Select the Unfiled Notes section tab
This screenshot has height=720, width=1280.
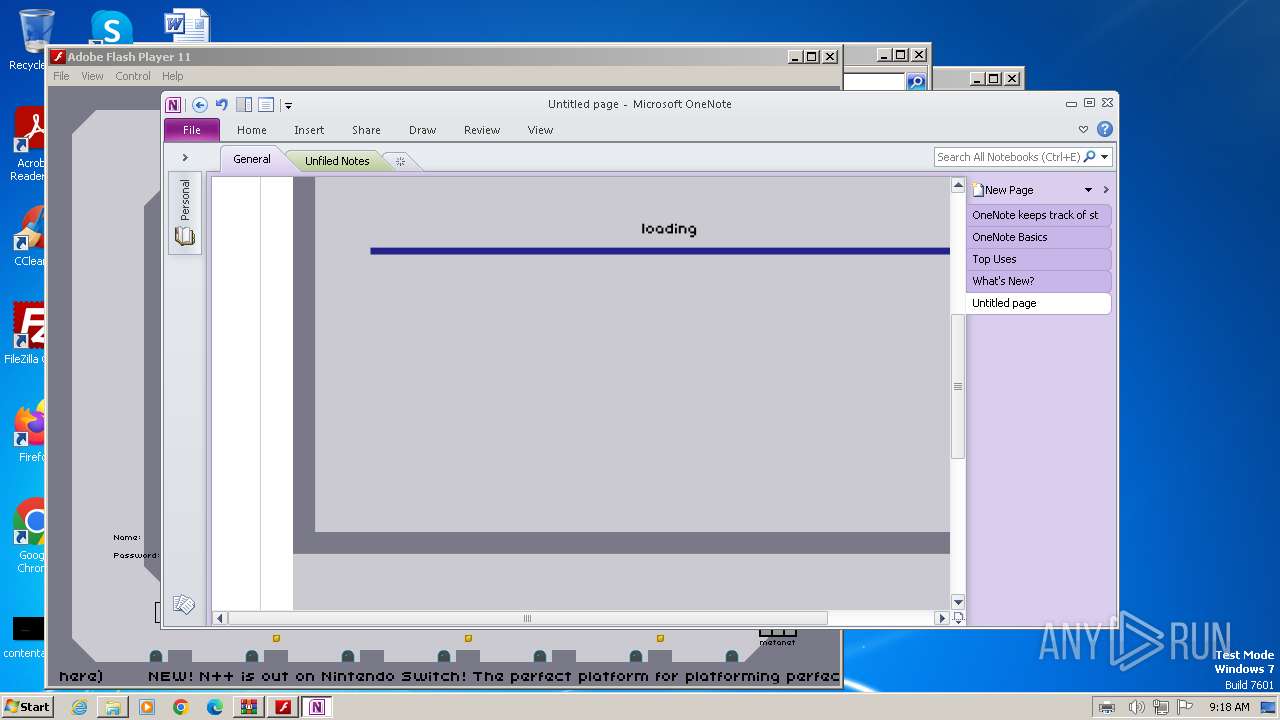[337, 161]
